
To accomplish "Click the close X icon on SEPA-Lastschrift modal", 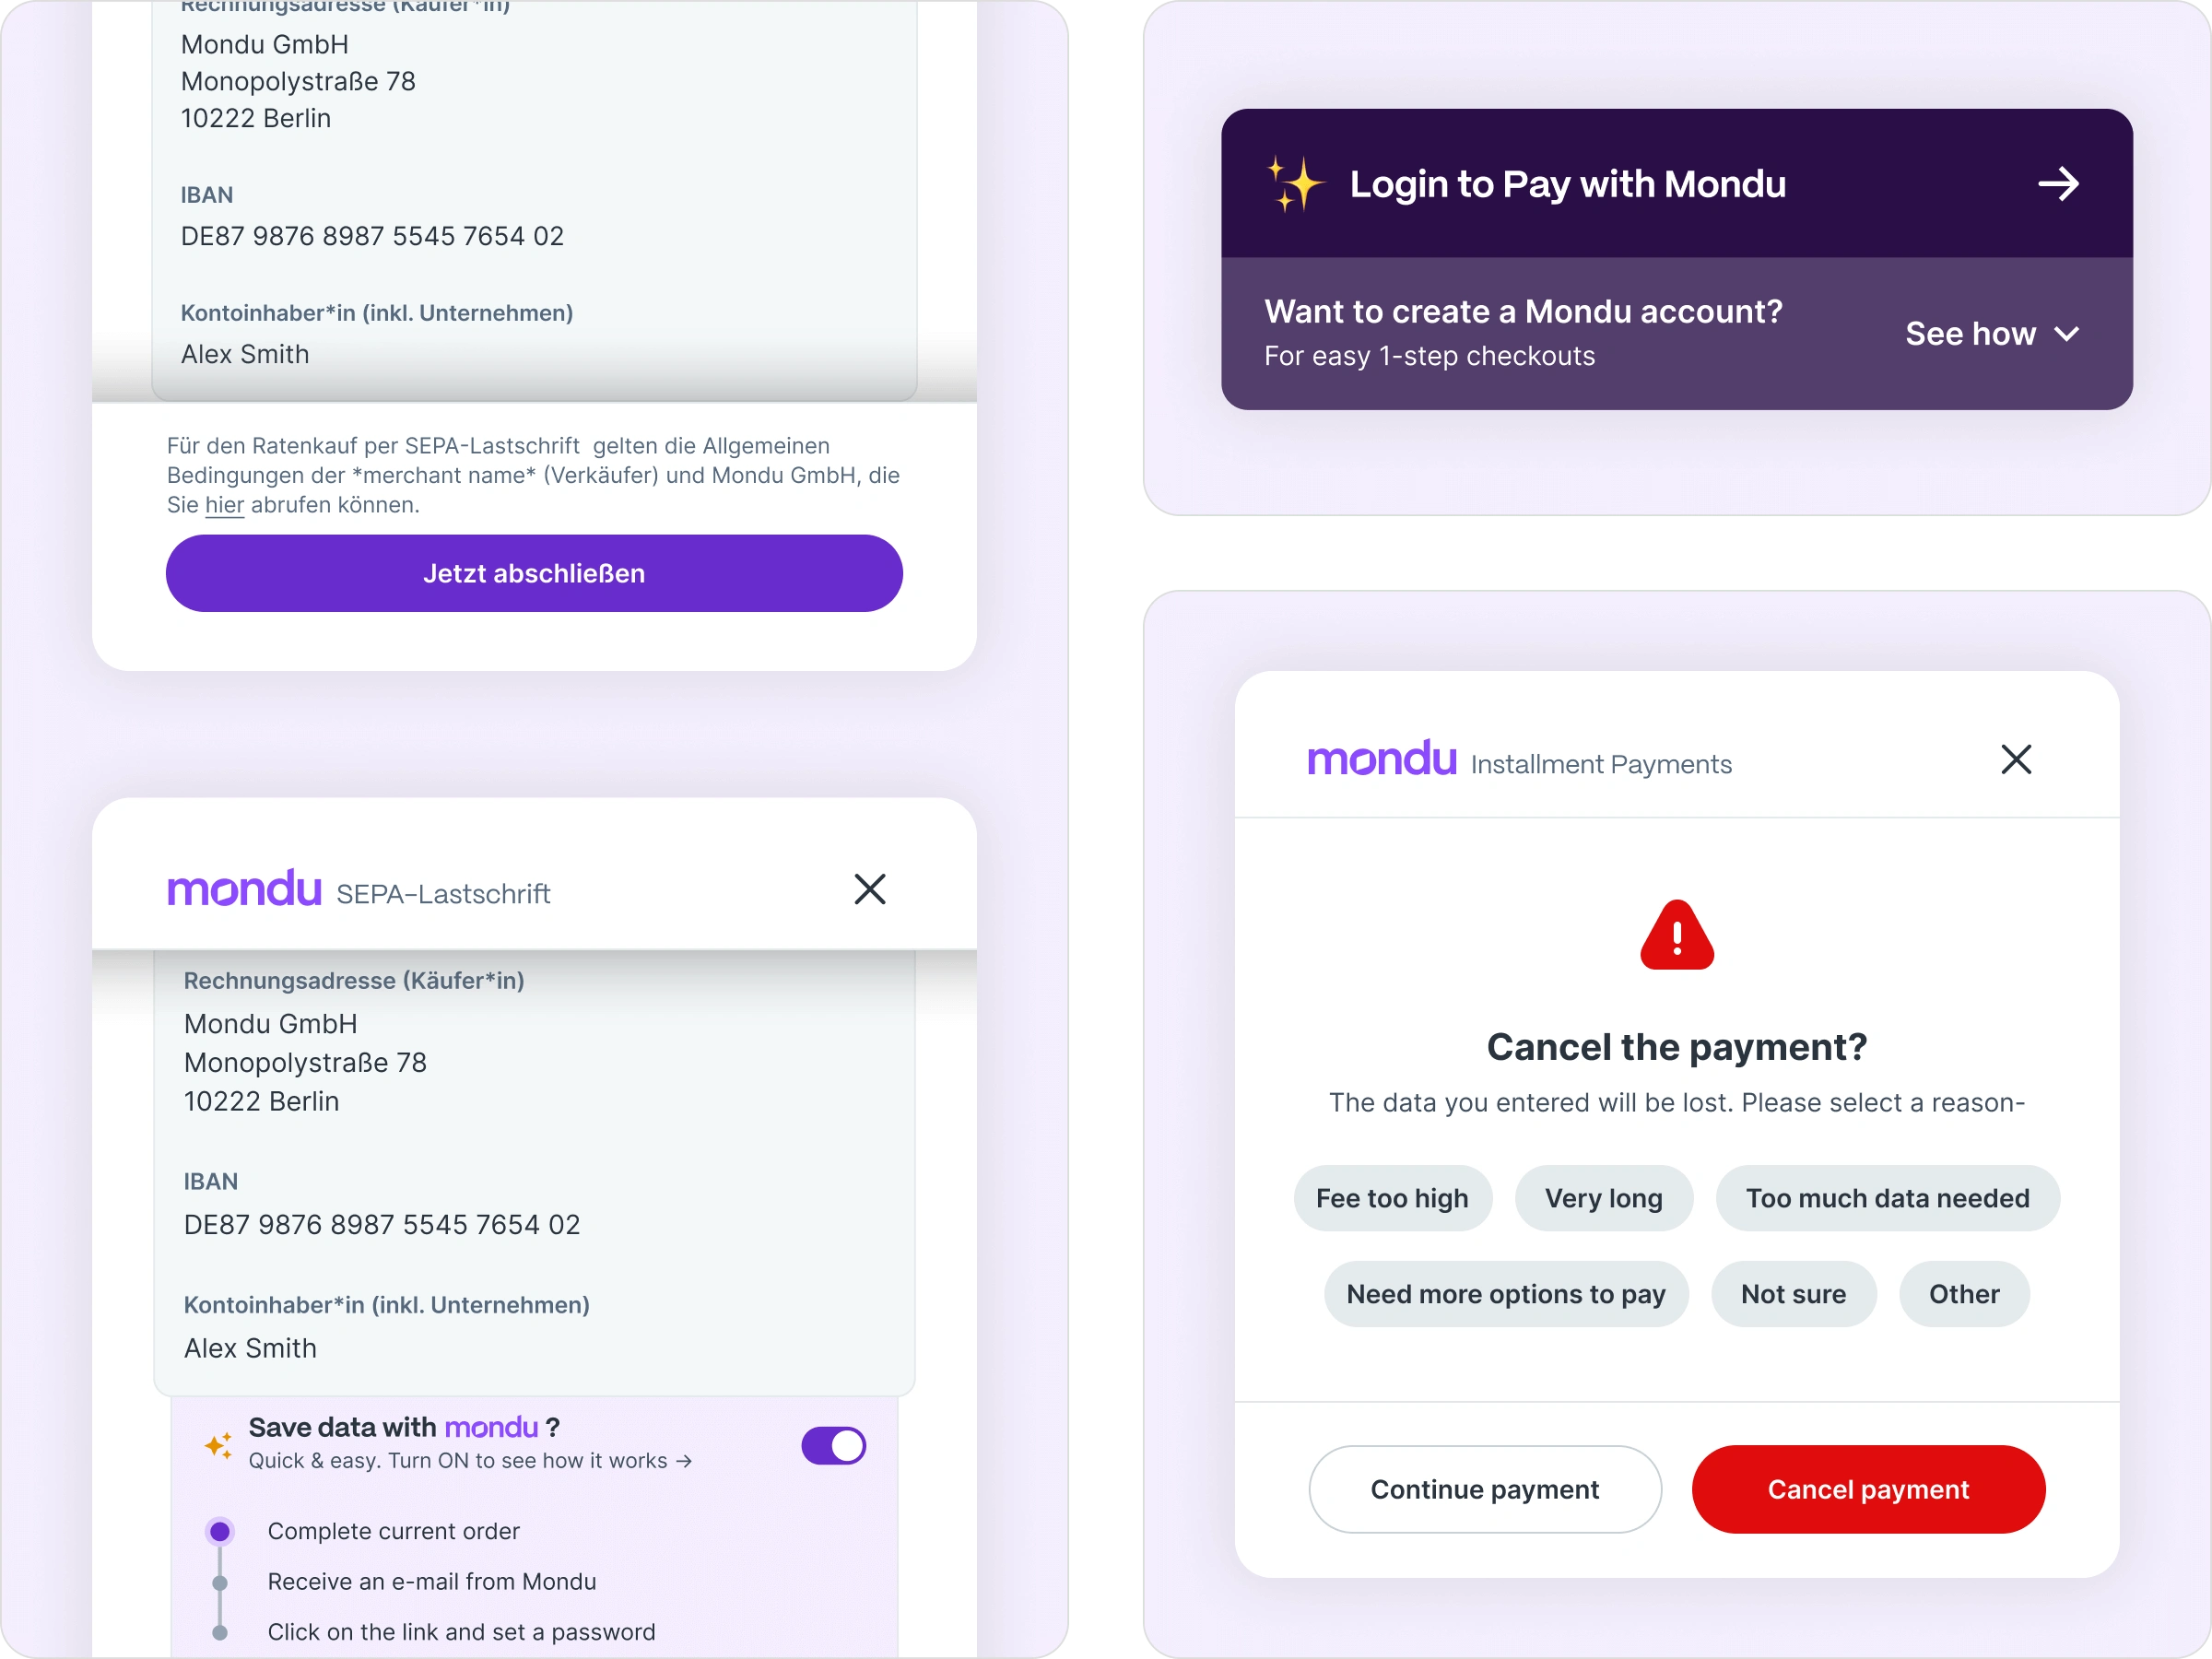I will [869, 888].
